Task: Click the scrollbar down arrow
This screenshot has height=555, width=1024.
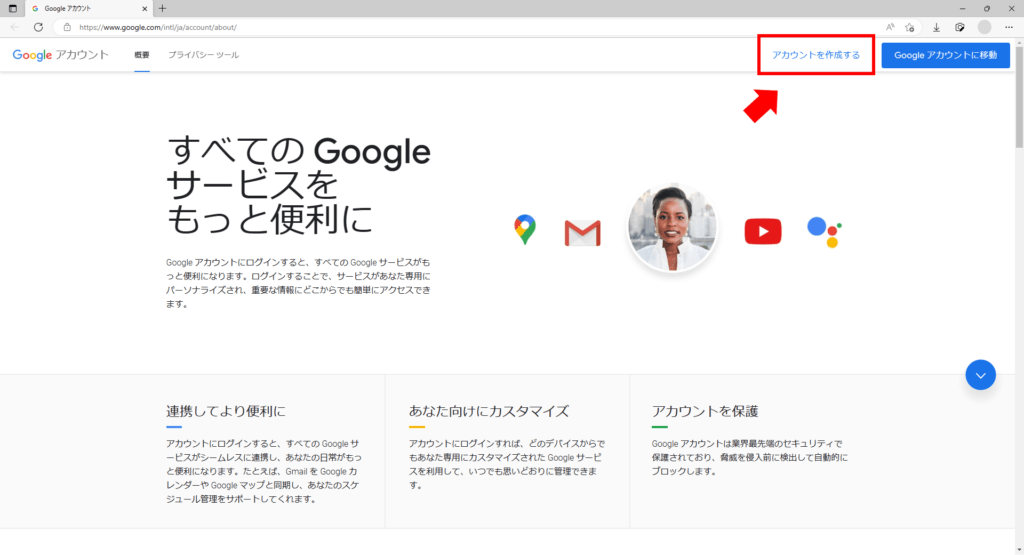Action: [1019, 550]
